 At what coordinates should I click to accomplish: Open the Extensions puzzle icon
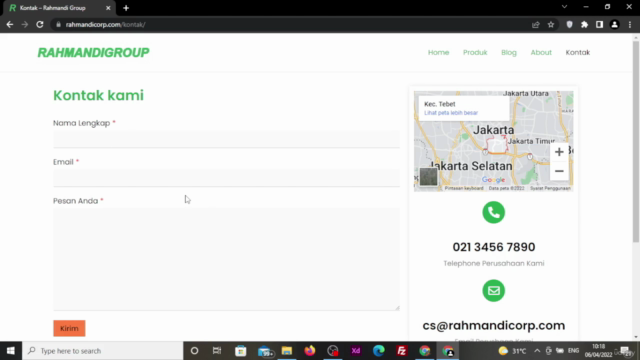click(x=584, y=24)
